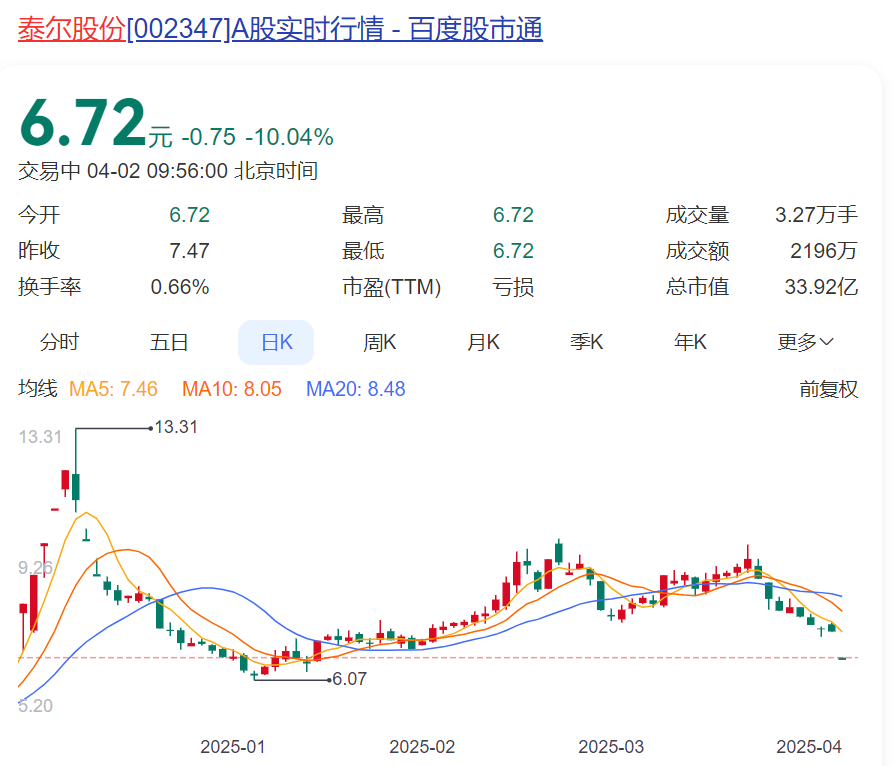The height and width of the screenshot is (766, 895).
Task: Expand the 更多 chart period dropdown
Action: point(805,342)
